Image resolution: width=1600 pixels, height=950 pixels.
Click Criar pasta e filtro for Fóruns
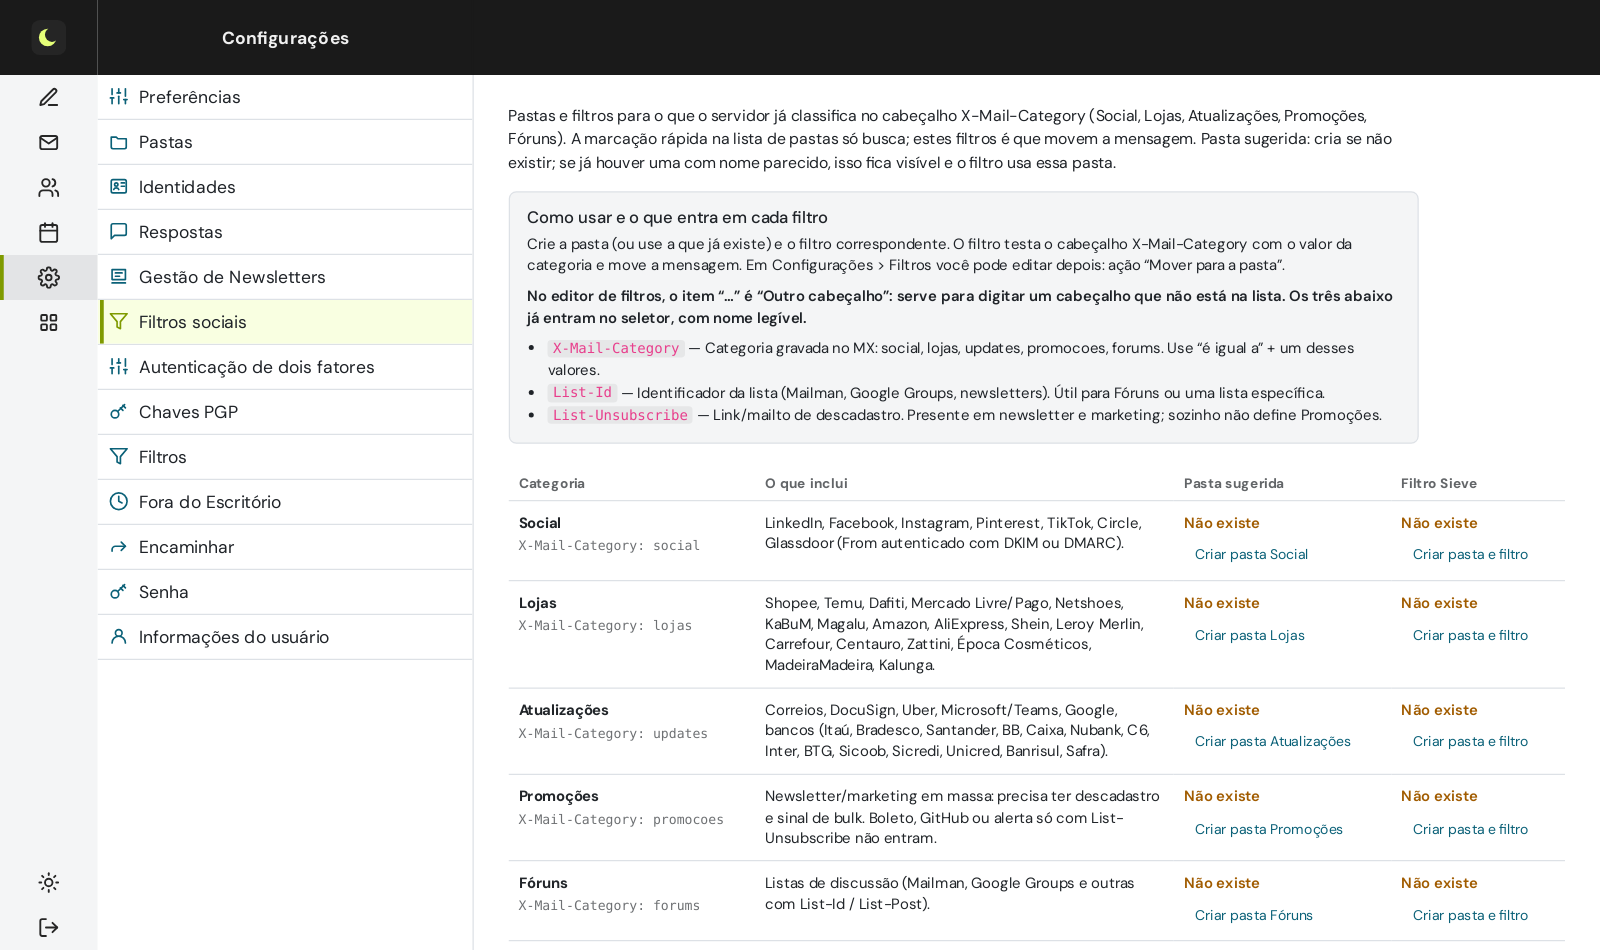[1470, 915]
